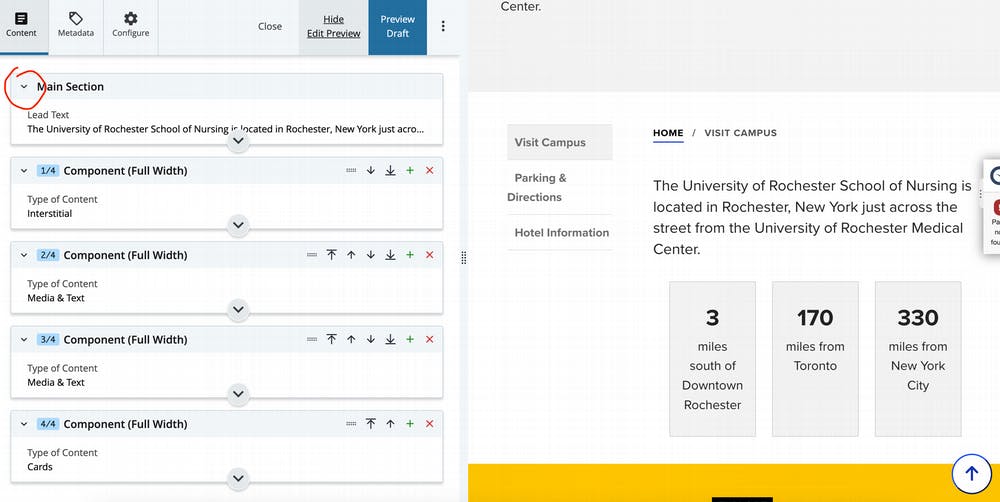Expand the Cards component round chevron
The image size is (1000, 502).
click(x=238, y=478)
